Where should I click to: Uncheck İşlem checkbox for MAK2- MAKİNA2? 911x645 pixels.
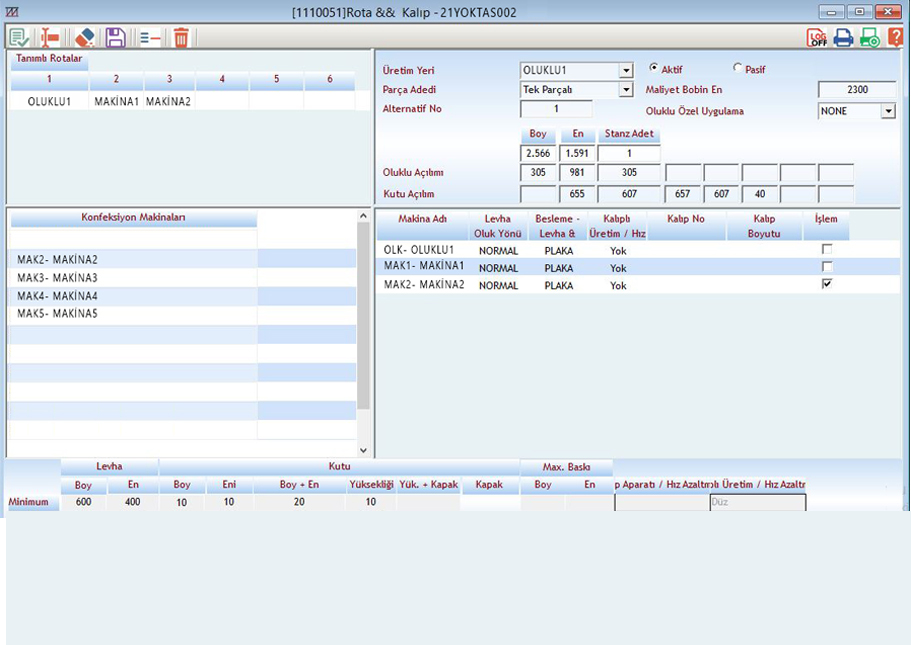click(827, 284)
